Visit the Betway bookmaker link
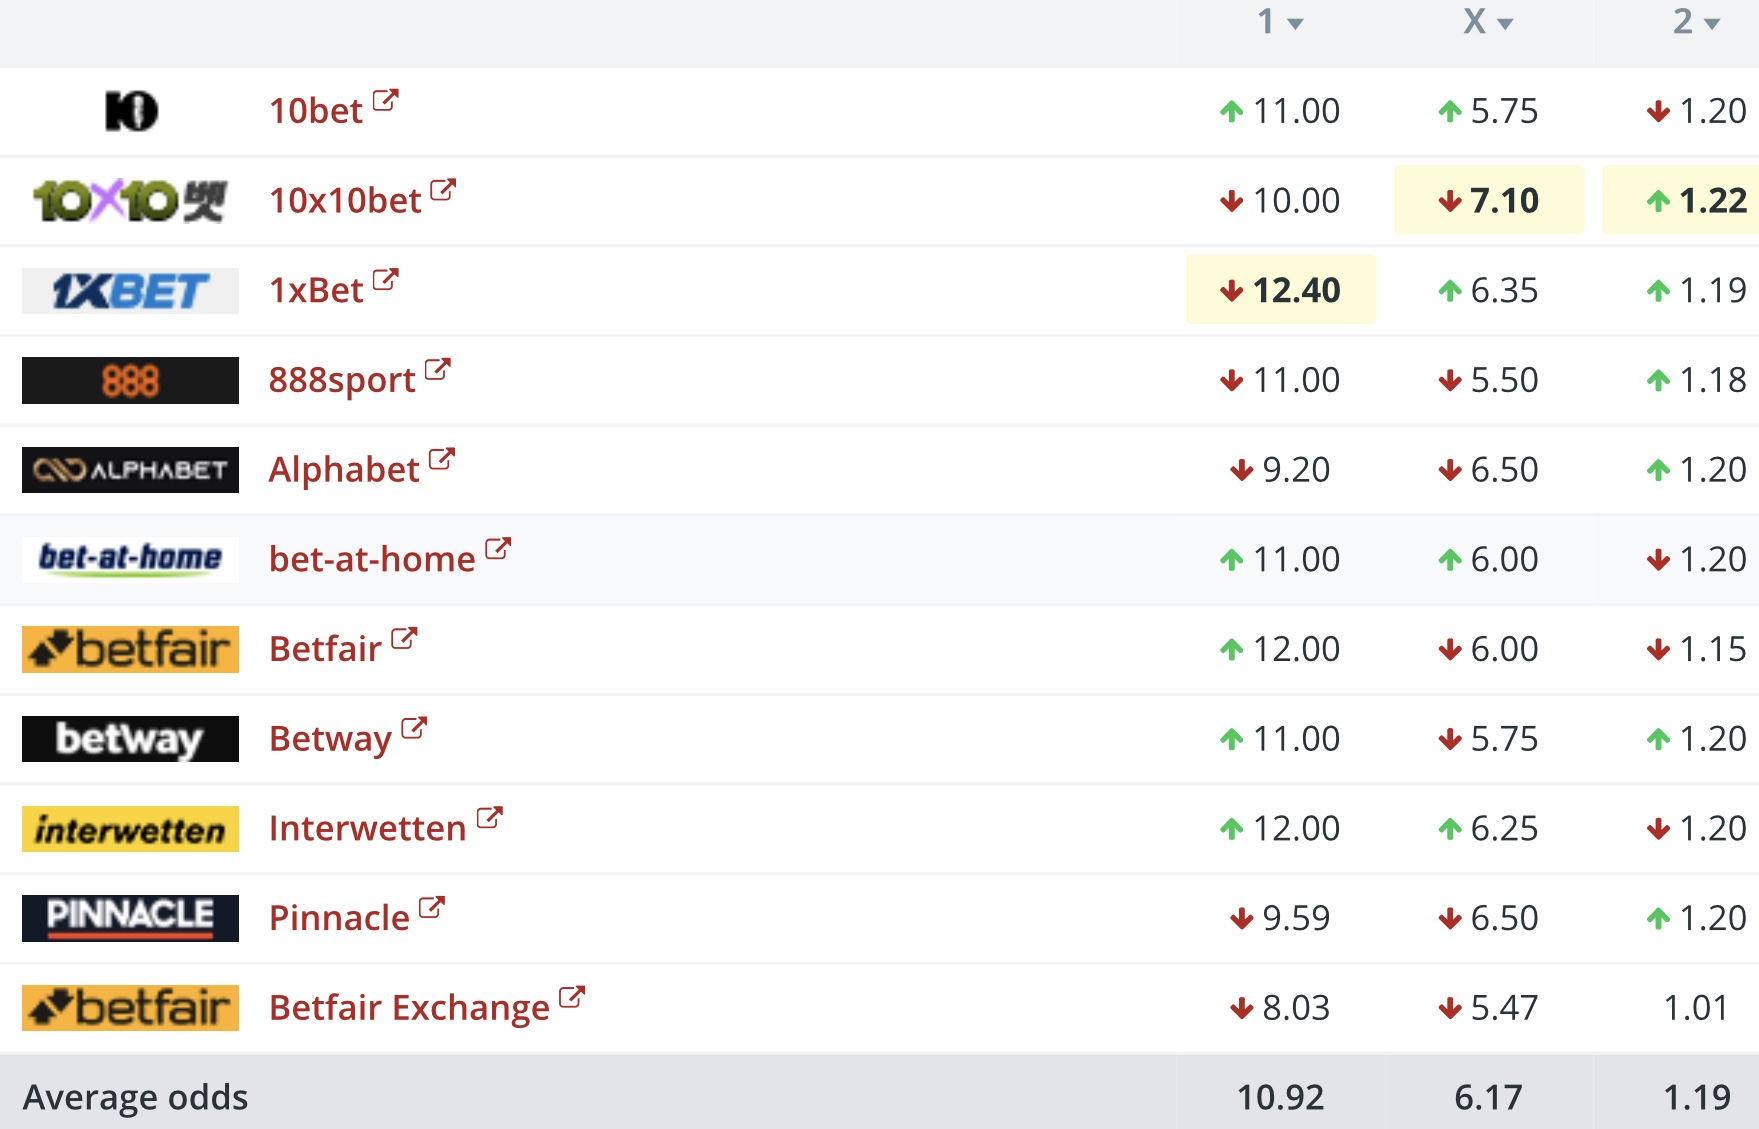 pyautogui.click(x=330, y=739)
